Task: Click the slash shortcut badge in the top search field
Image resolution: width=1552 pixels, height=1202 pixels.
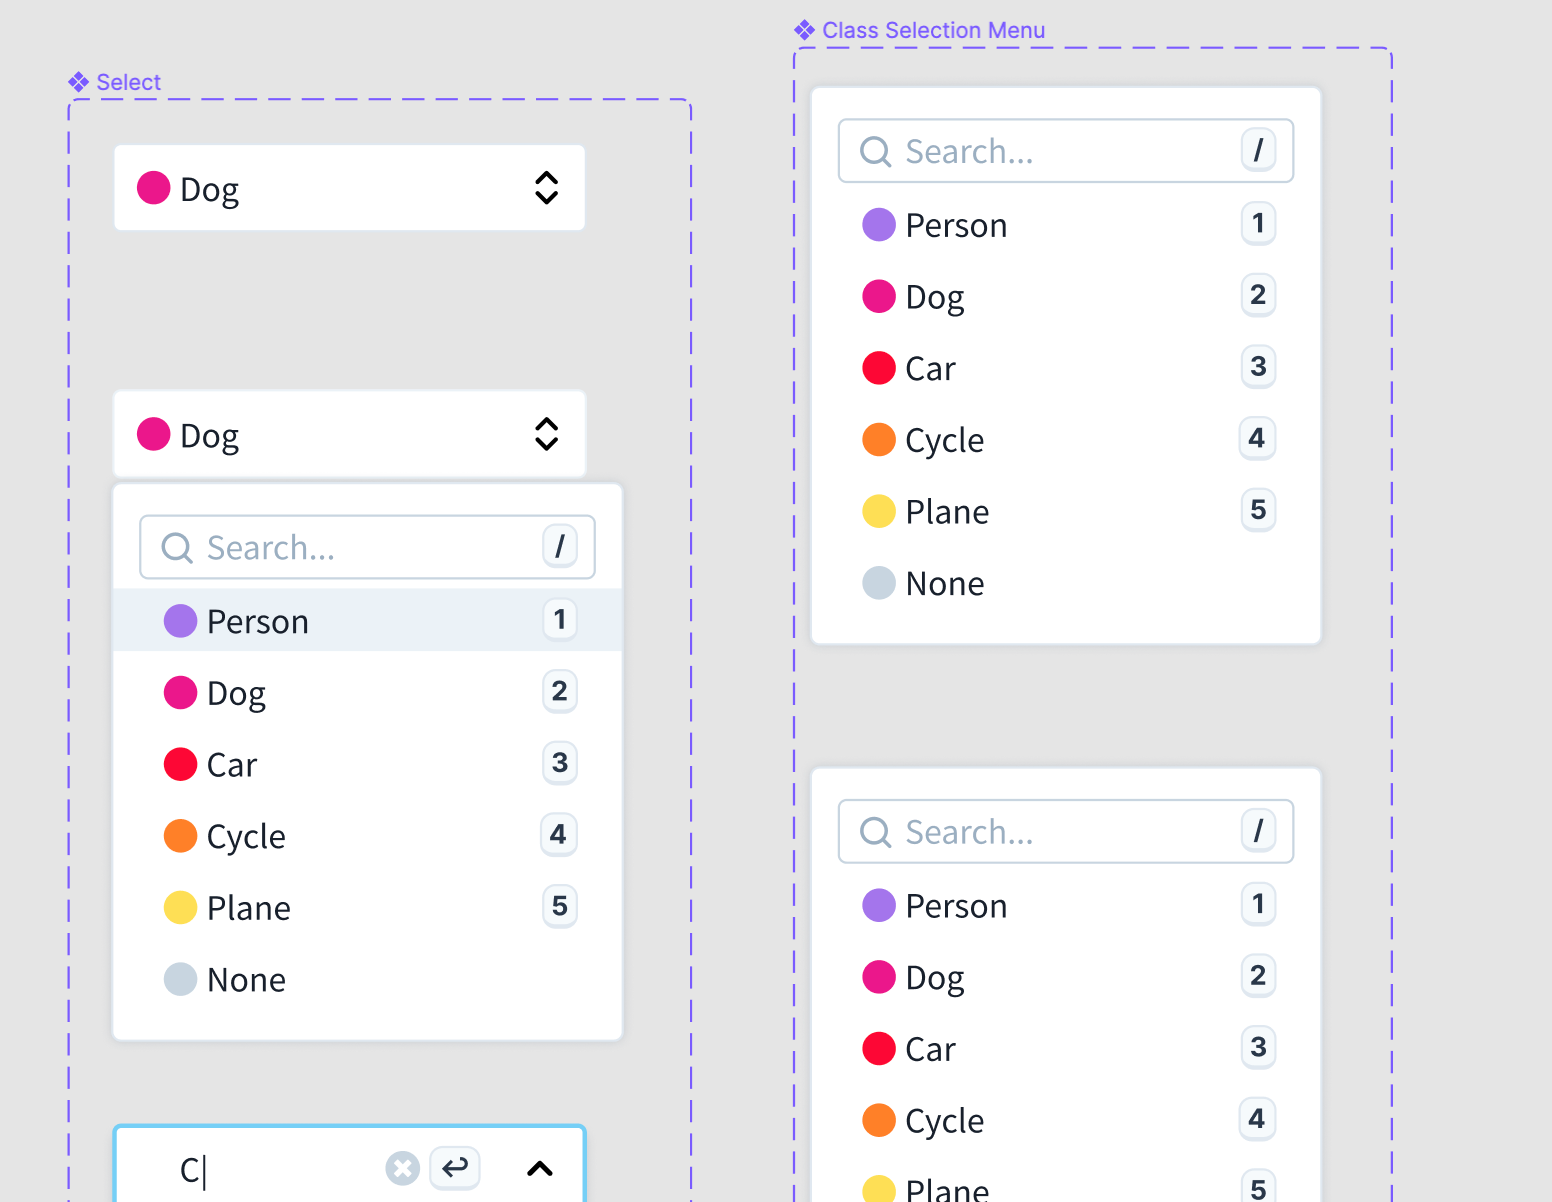Action: coord(1258,151)
